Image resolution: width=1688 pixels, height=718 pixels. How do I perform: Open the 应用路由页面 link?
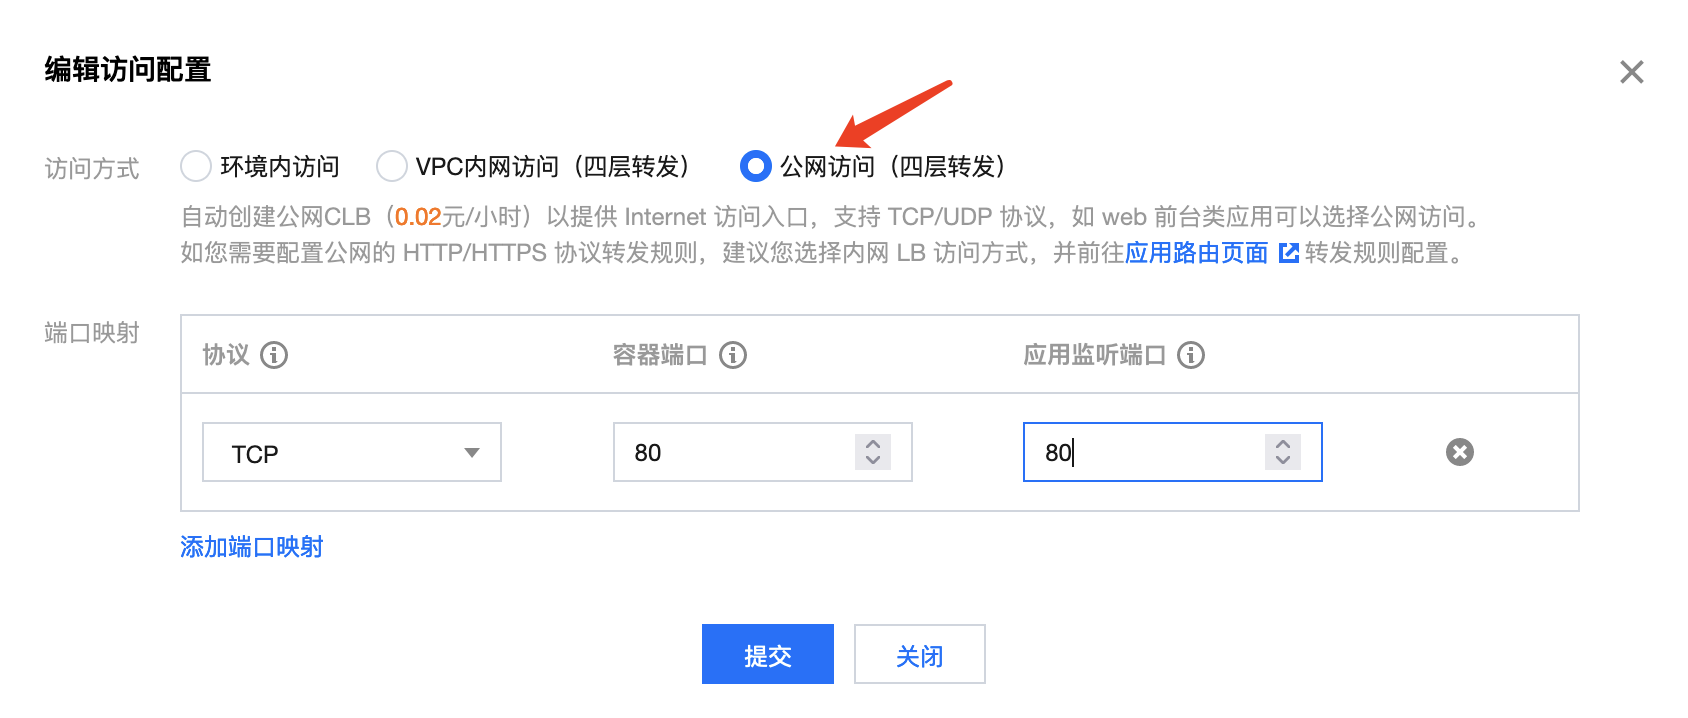point(1197,253)
